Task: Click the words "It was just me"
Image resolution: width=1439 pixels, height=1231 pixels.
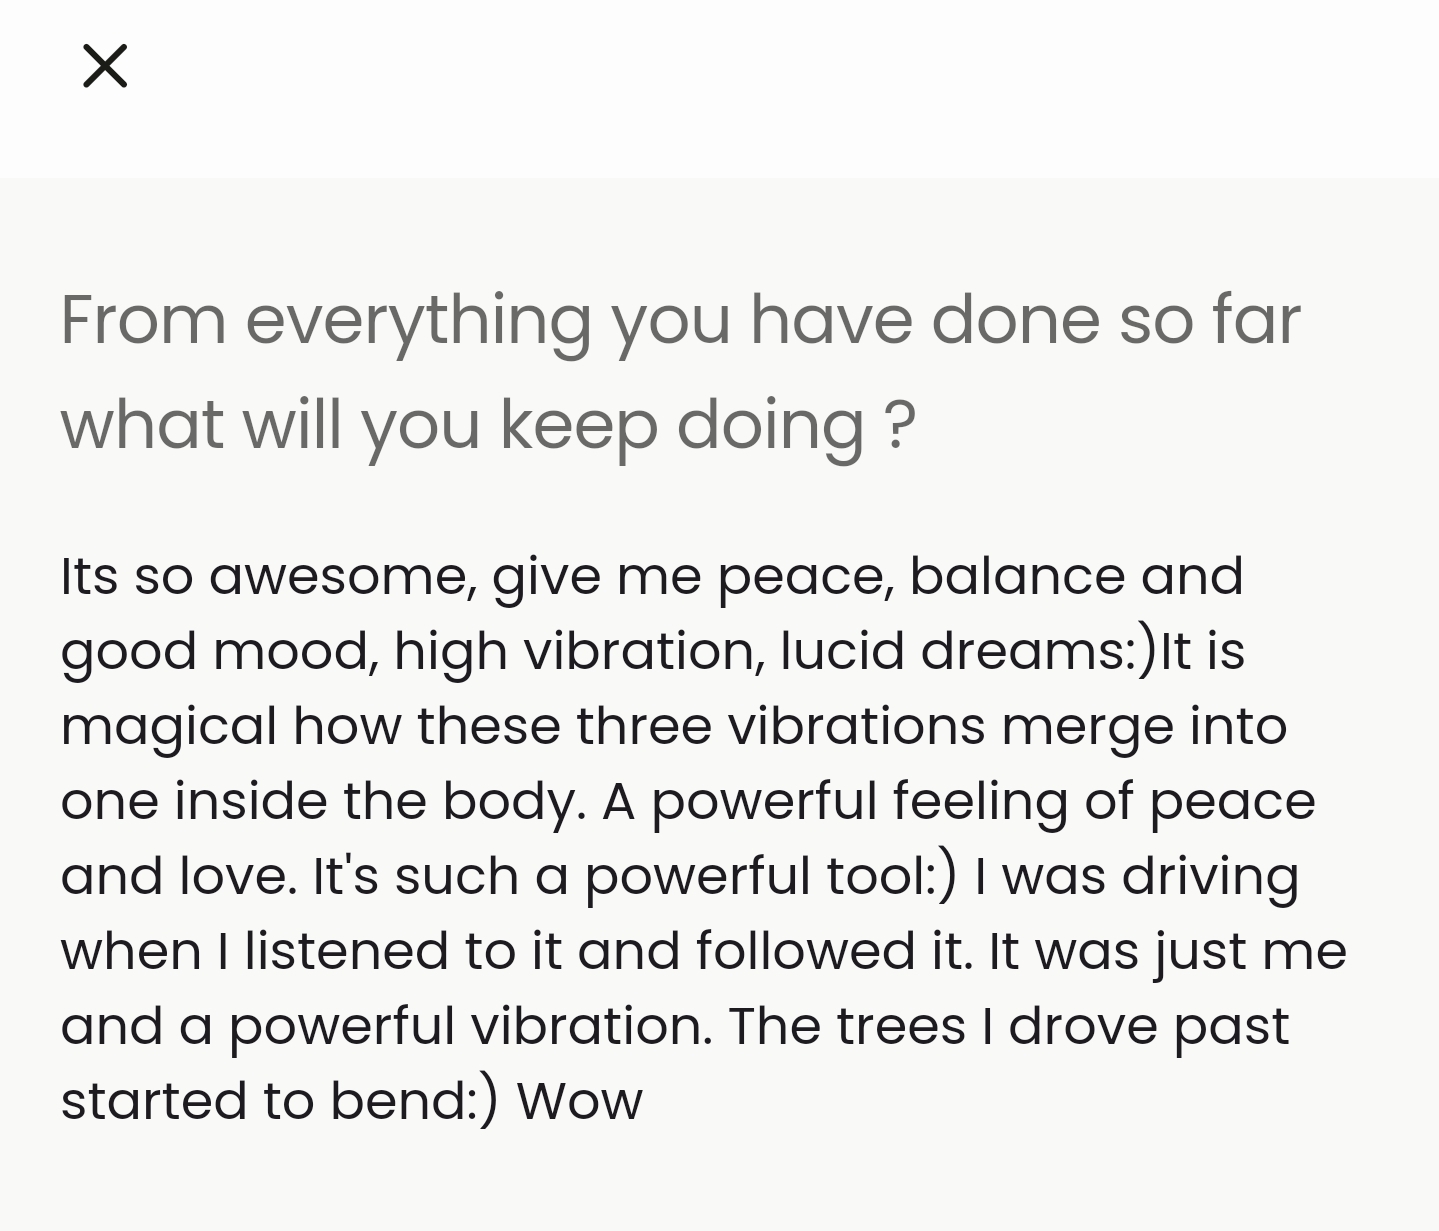Action: click(1167, 951)
